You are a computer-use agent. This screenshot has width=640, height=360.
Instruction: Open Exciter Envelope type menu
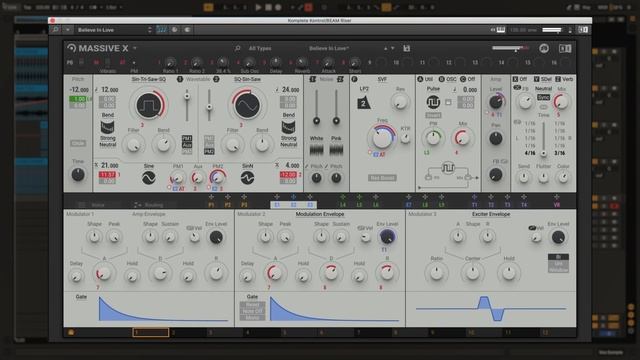tap(491, 214)
